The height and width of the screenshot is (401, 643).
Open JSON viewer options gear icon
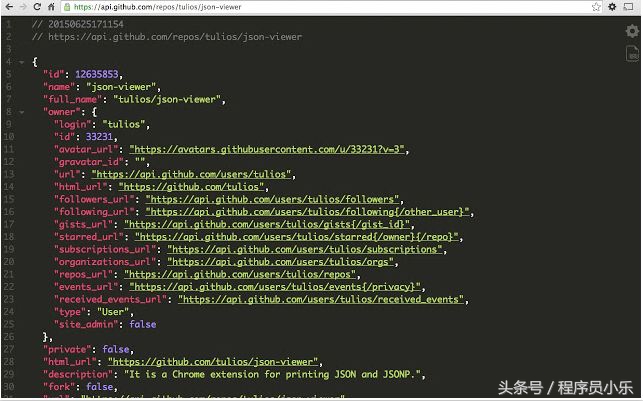(631, 31)
